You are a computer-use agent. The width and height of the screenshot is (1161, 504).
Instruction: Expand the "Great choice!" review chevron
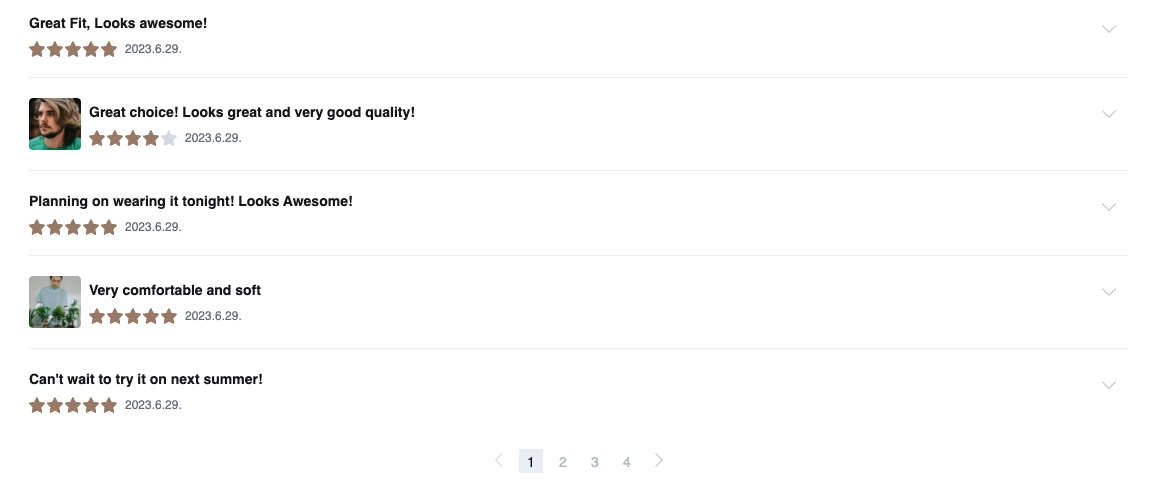[1108, 114]
